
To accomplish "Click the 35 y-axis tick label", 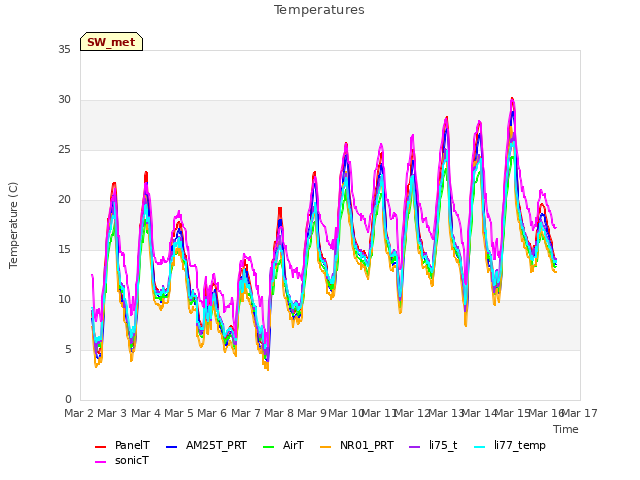I will (x=64, y=49).
